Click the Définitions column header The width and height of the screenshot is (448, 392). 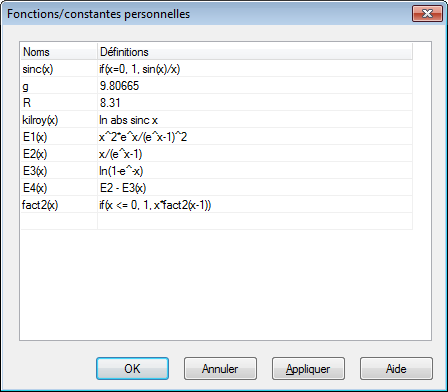[255, 52]
